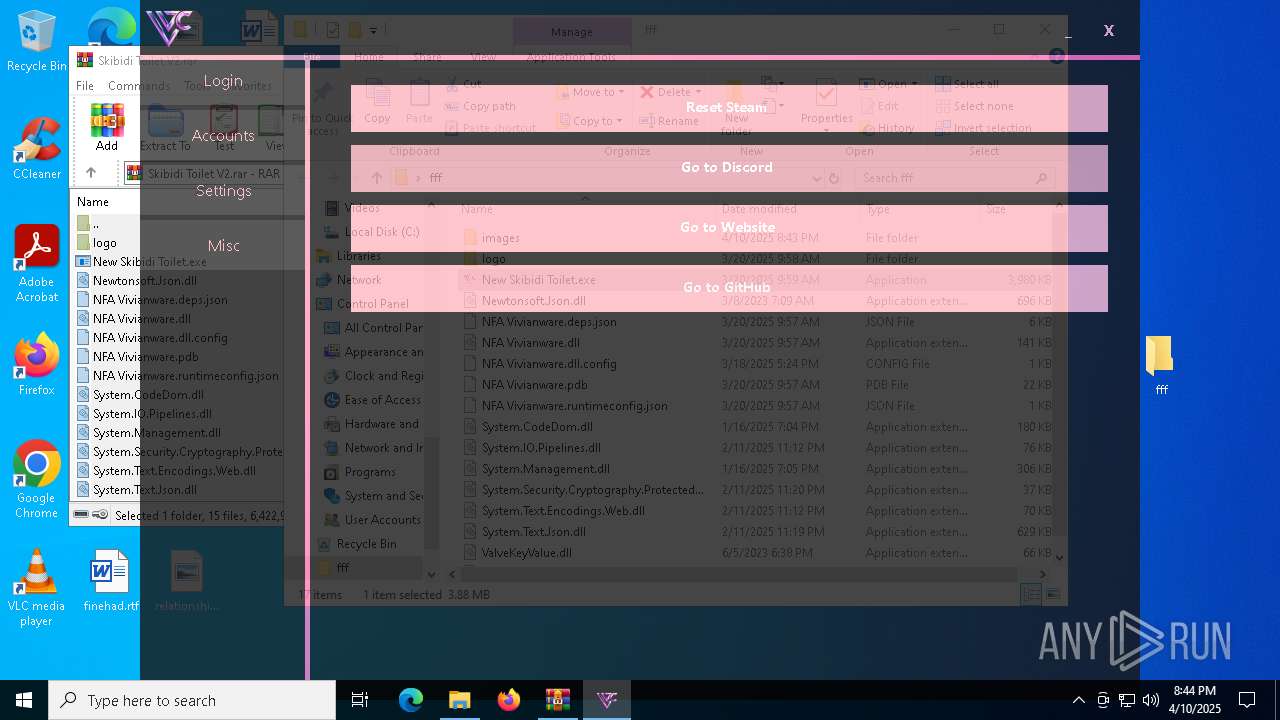Click the taskbar search box

click(192, 700)
